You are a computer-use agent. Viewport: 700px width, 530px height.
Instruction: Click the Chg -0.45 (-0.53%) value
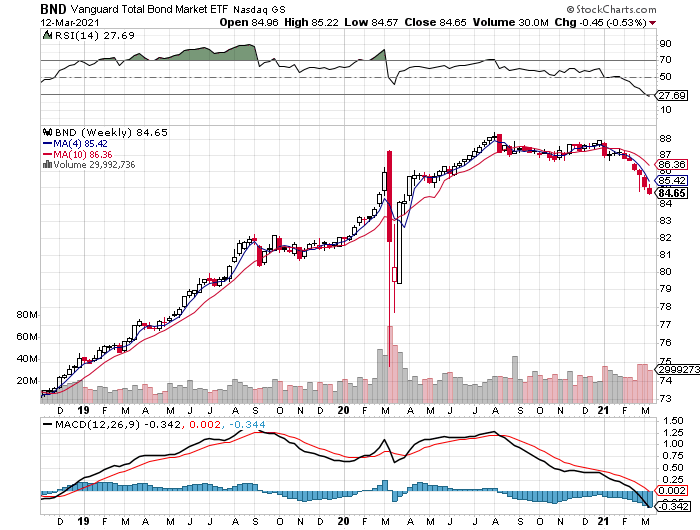(600, 22)
